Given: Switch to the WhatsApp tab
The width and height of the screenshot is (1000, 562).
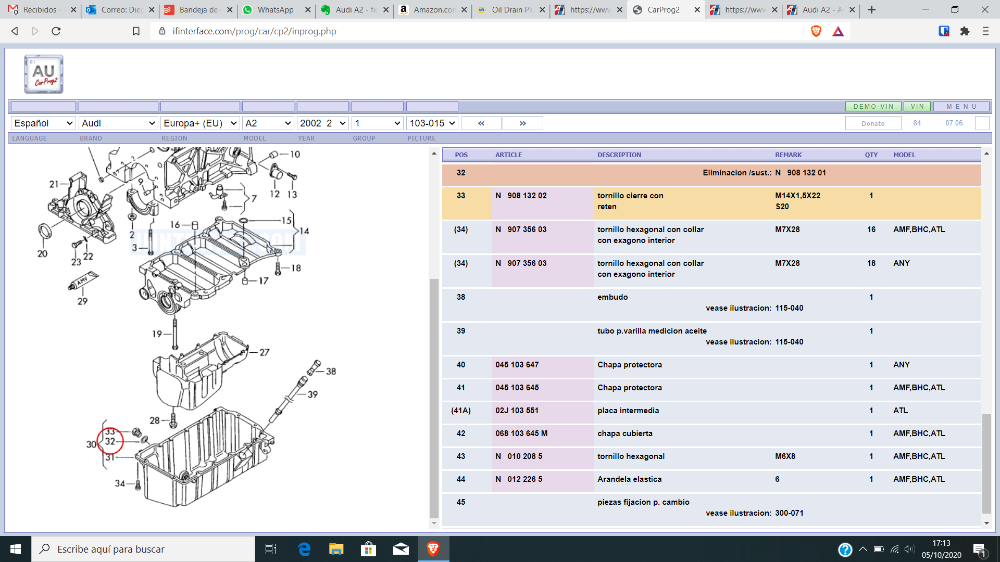Looking at the screenshot, I should click(x=275, y=10).
